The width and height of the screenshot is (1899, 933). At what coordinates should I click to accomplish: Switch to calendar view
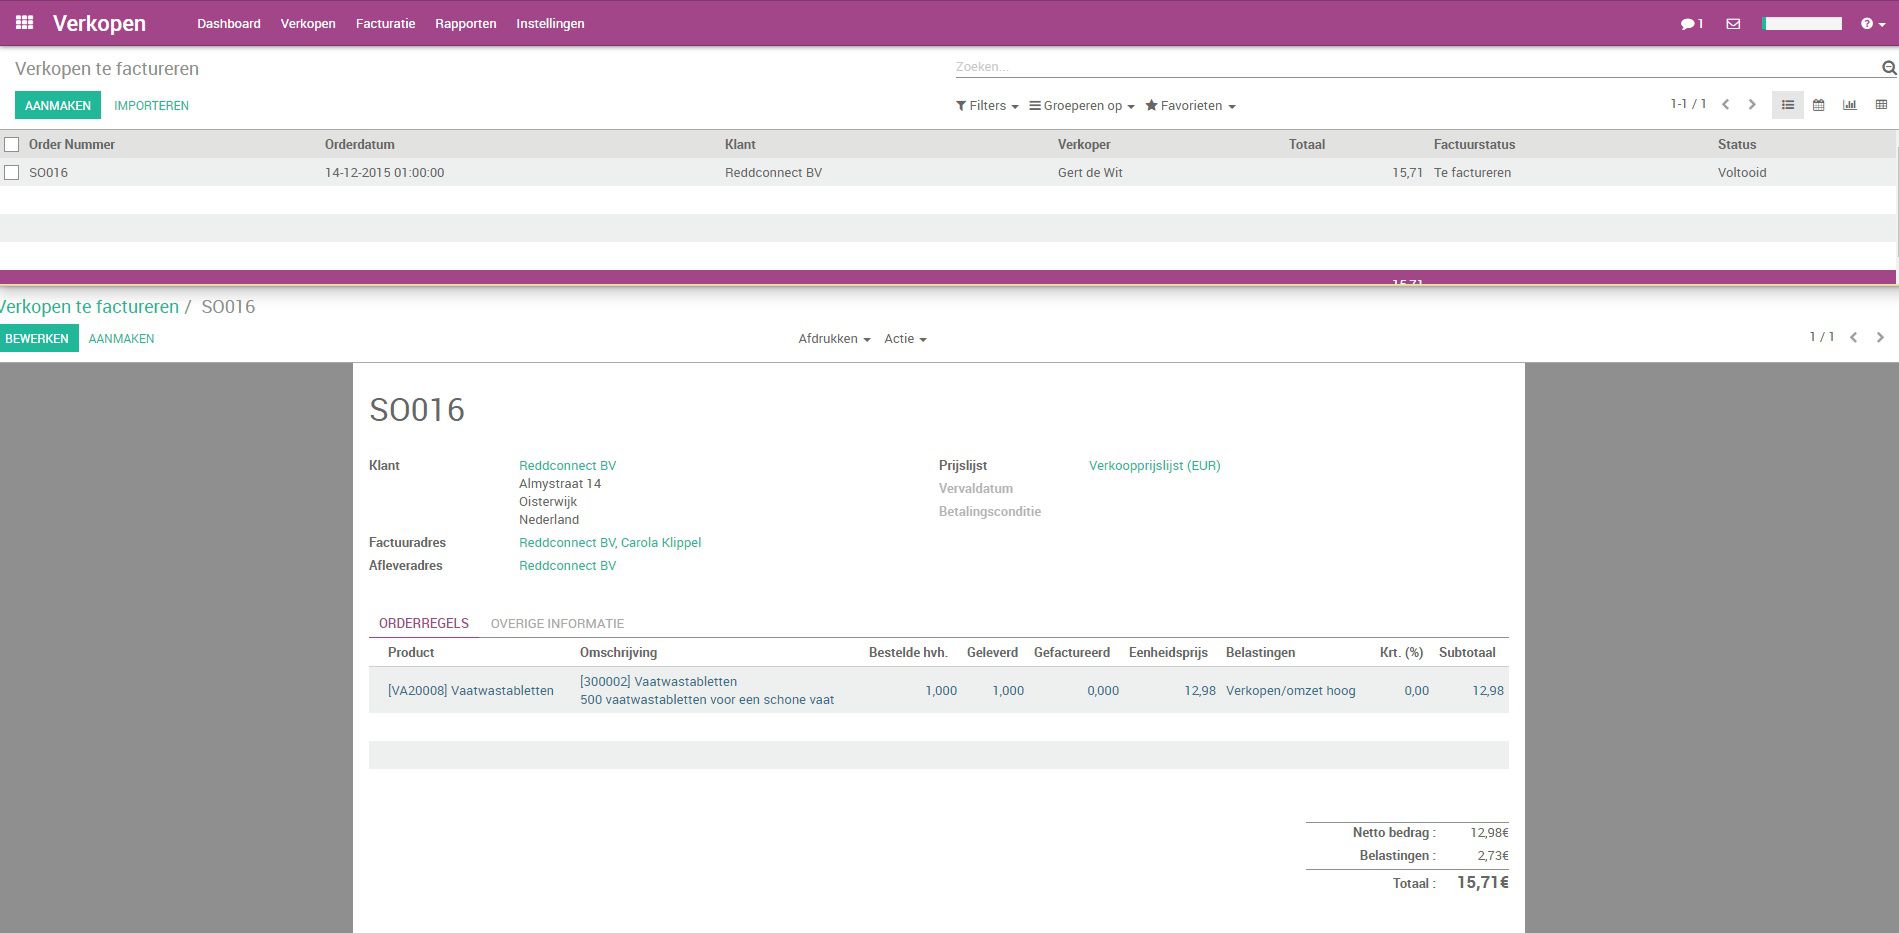coord(1818,105)
